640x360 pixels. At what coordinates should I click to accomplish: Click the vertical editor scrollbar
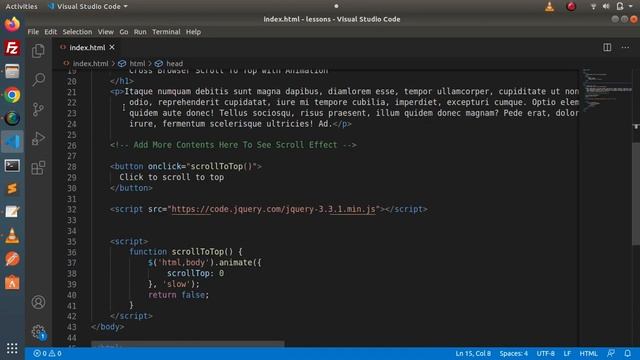[x=636, y=193]
